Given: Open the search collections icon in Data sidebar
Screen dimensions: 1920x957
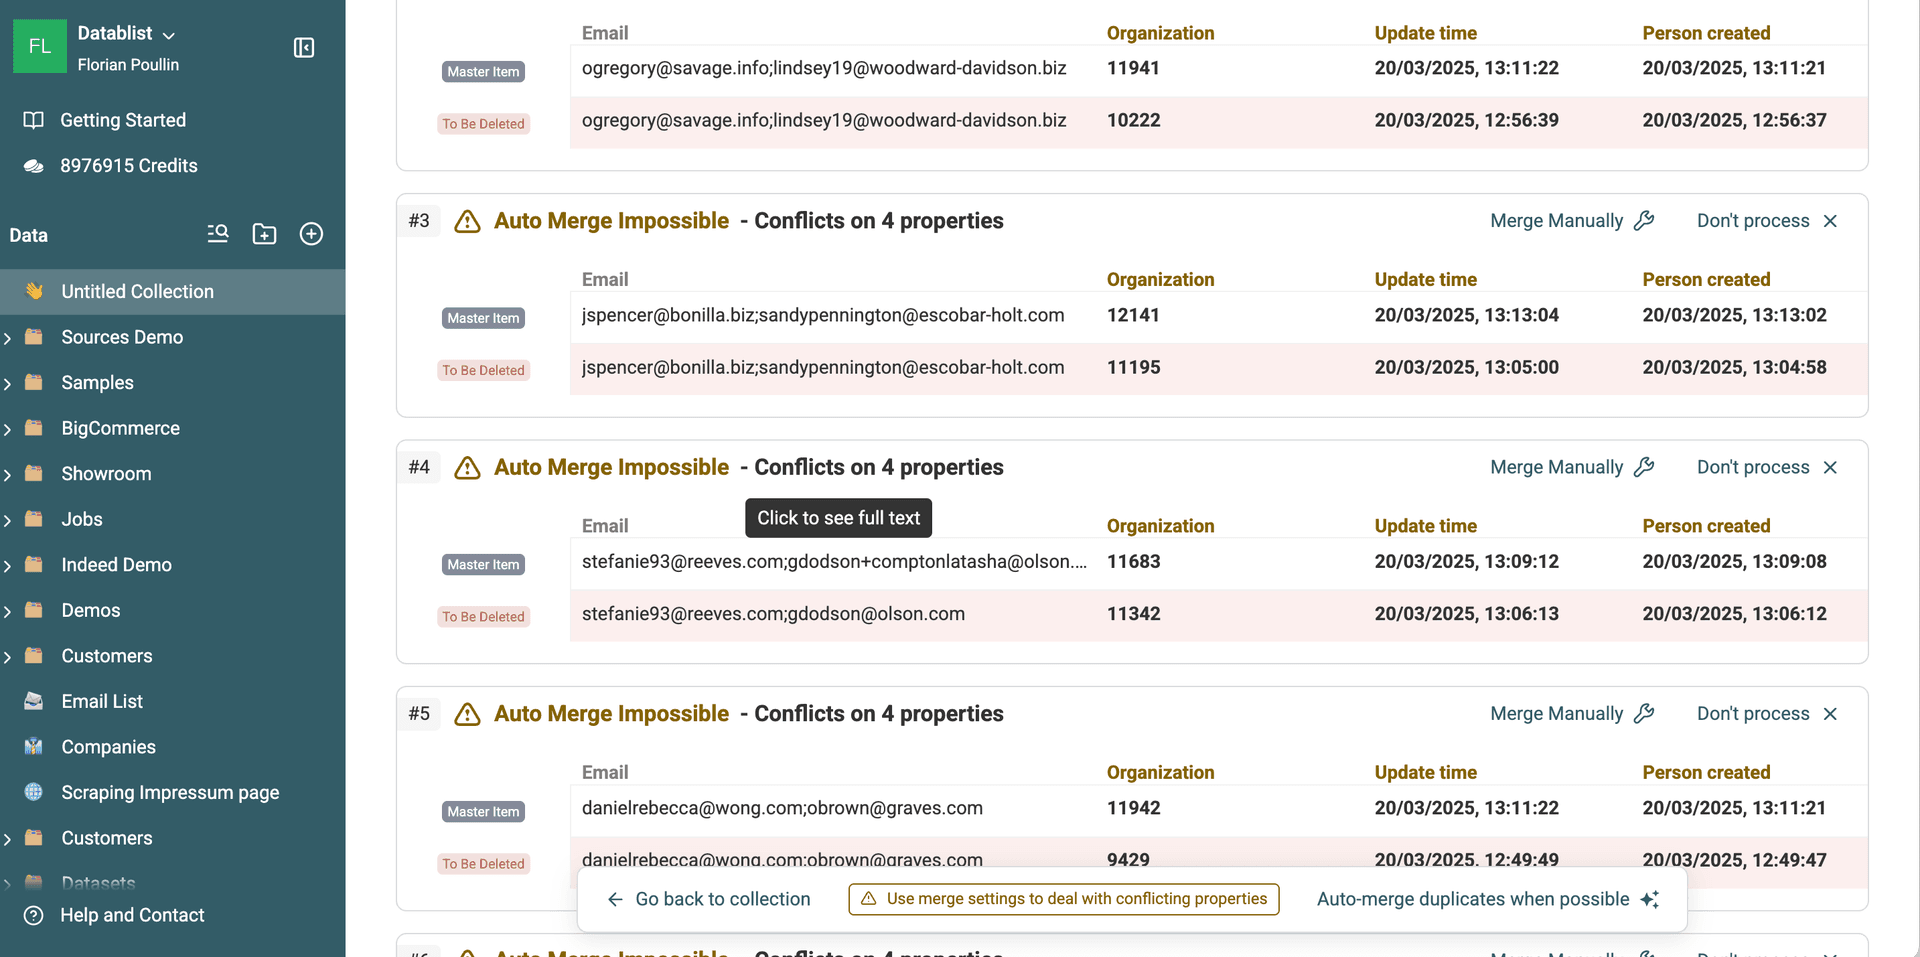Looking at the screenshot, I should (217, 233).
